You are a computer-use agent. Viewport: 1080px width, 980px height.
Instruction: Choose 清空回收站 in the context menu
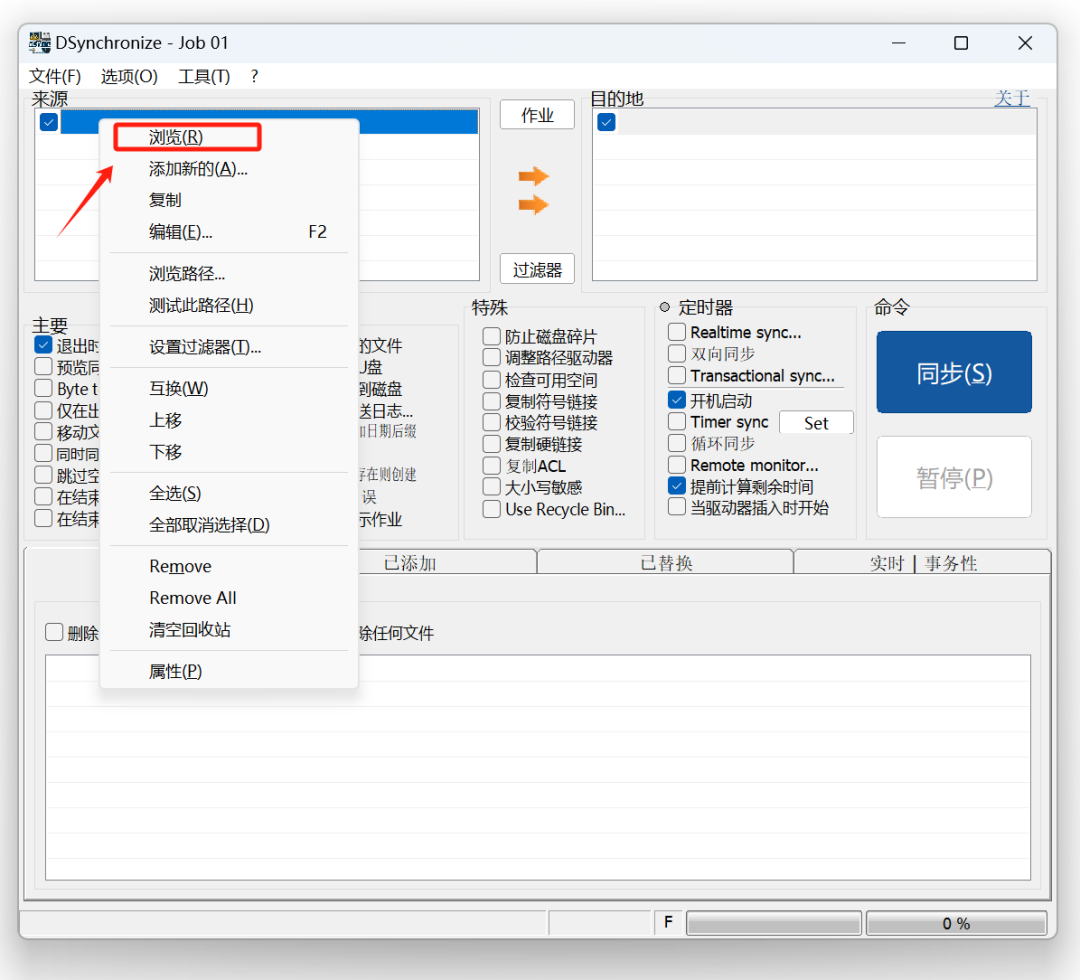(189, 630)
